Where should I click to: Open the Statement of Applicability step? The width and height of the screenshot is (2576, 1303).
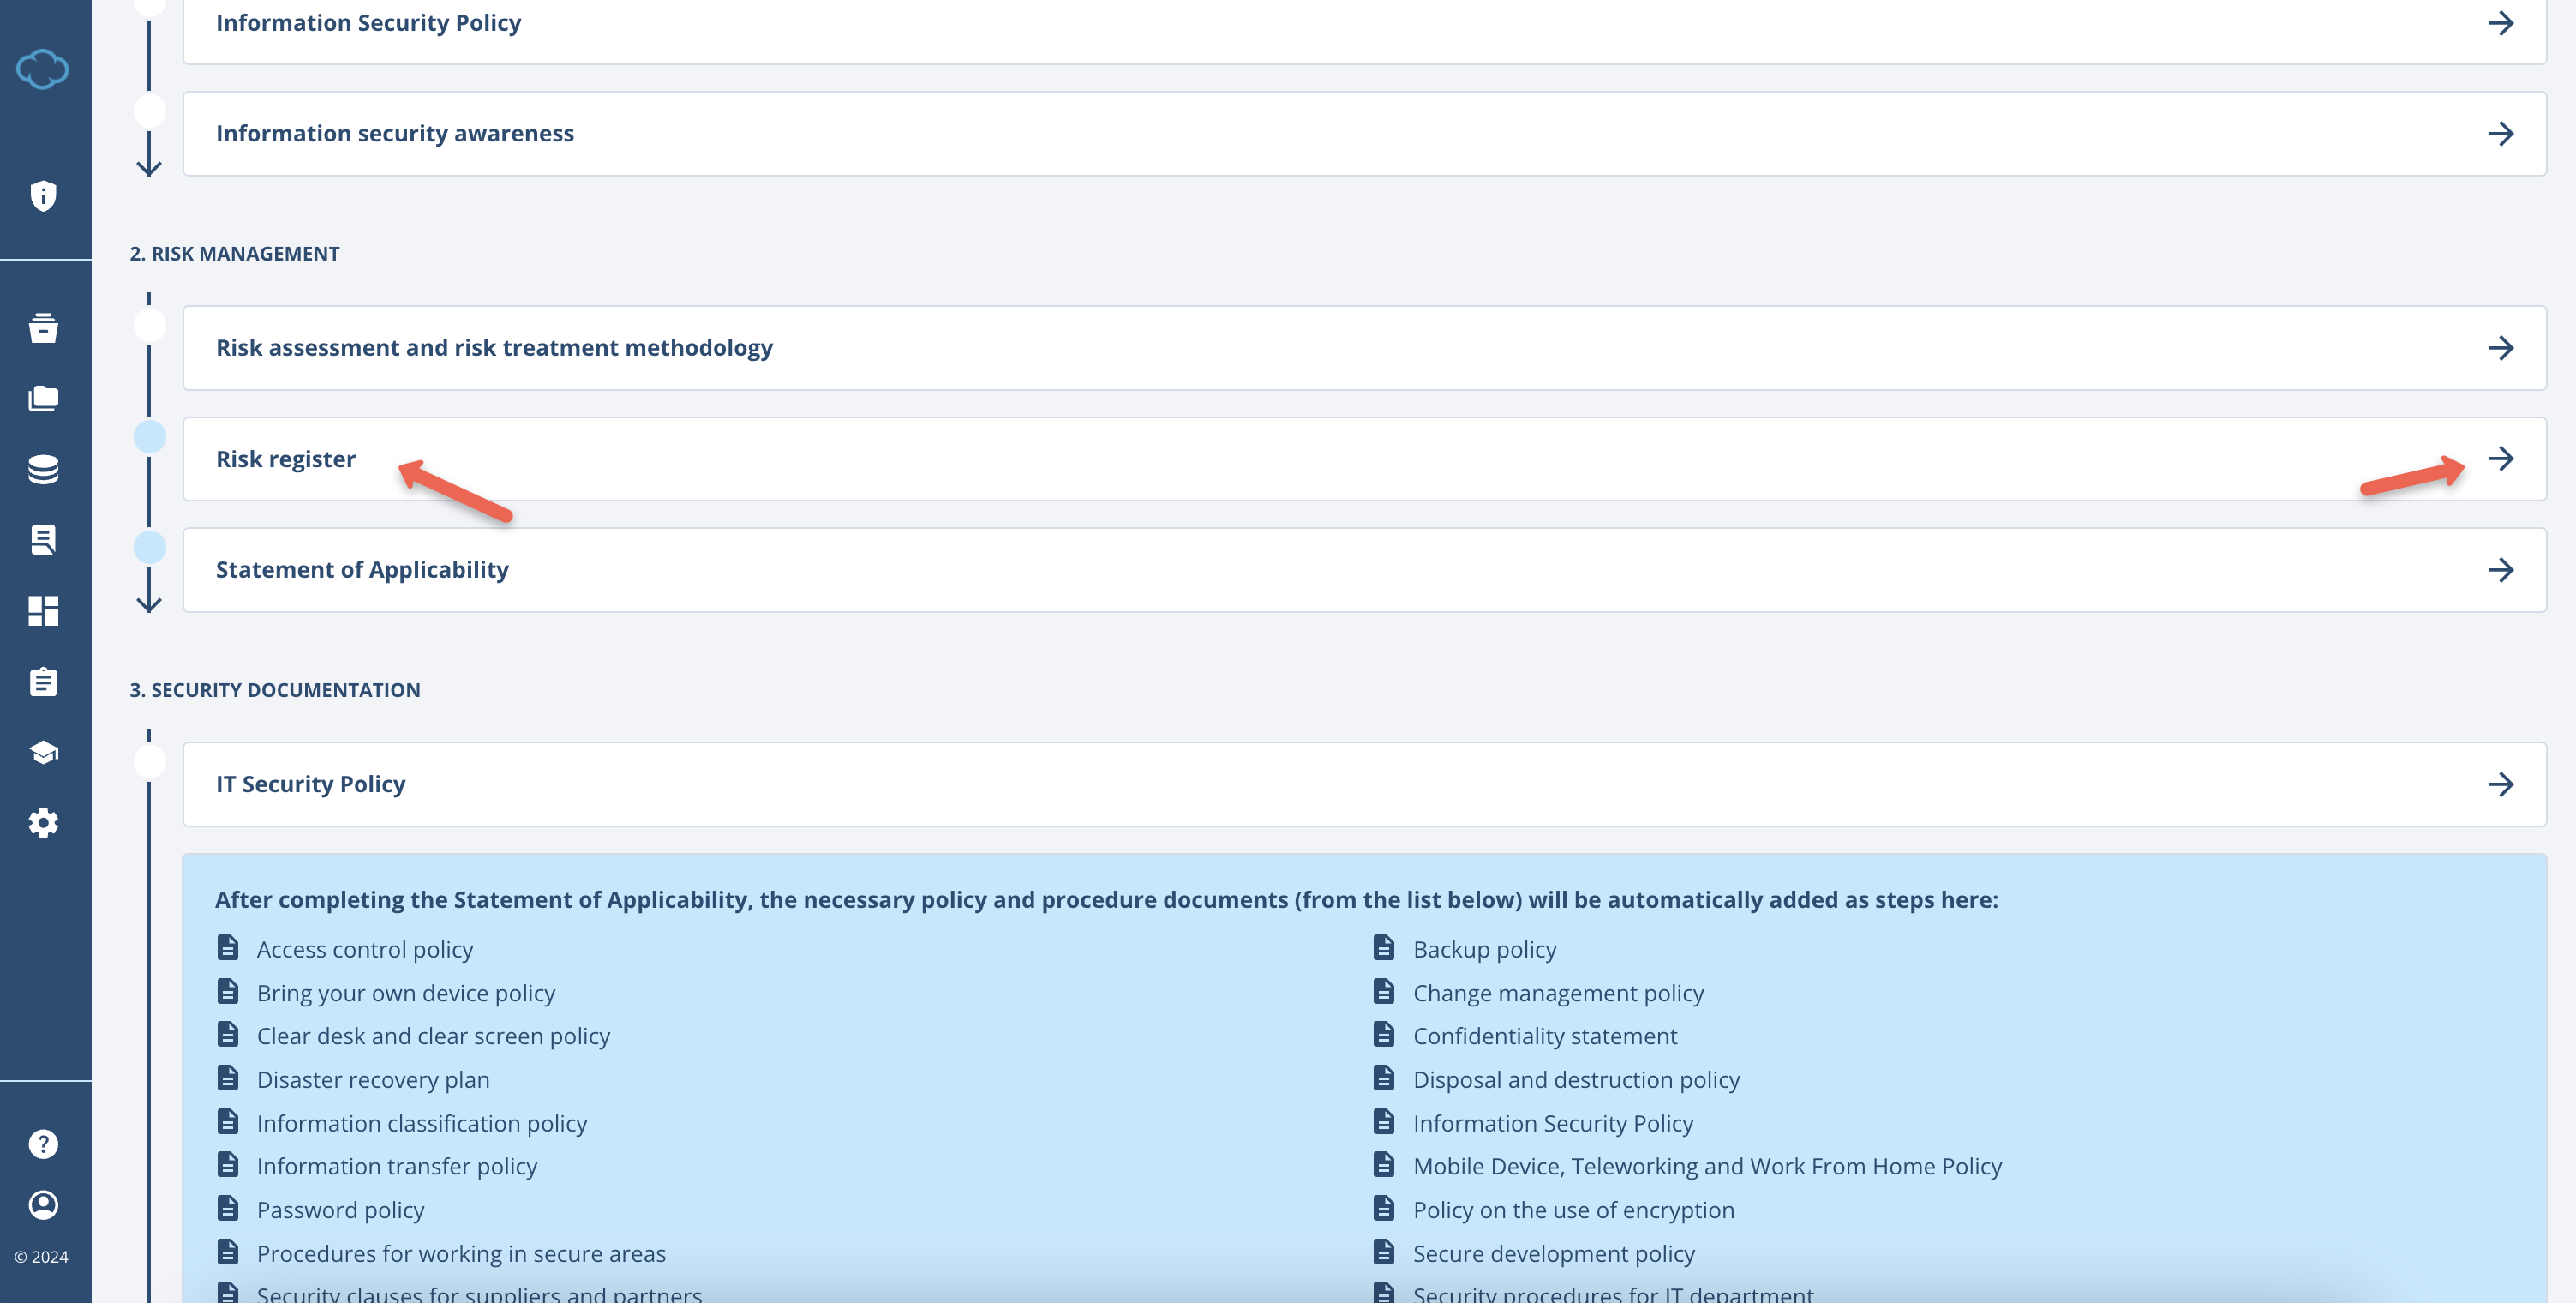[x=2503, y=570]
